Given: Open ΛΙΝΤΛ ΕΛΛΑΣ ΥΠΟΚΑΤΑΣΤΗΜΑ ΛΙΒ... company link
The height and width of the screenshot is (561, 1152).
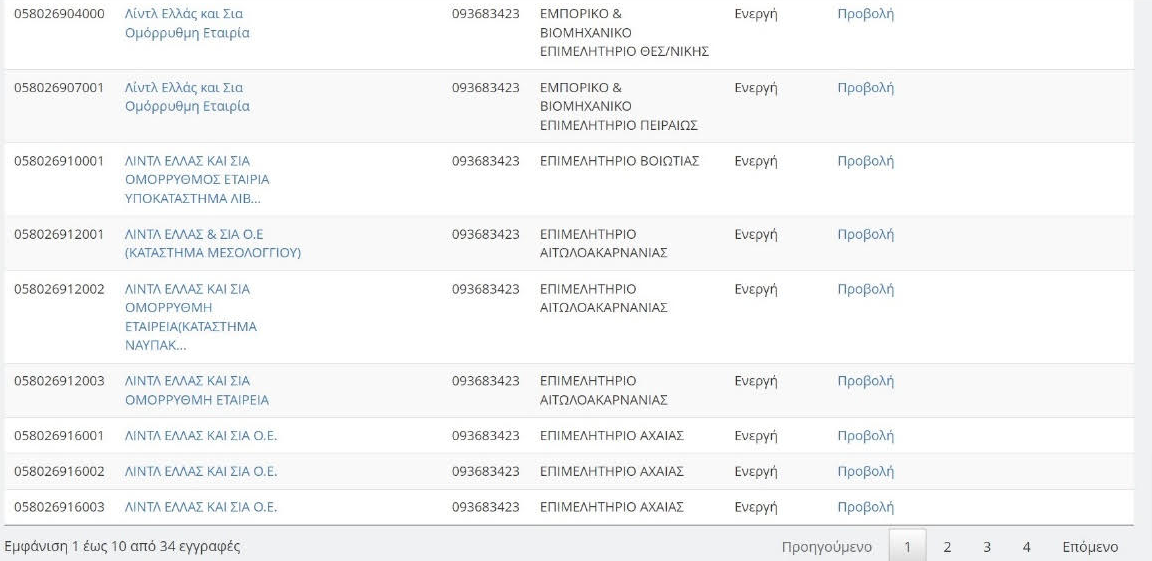Looking at the screenshot, I should [197, 179].
